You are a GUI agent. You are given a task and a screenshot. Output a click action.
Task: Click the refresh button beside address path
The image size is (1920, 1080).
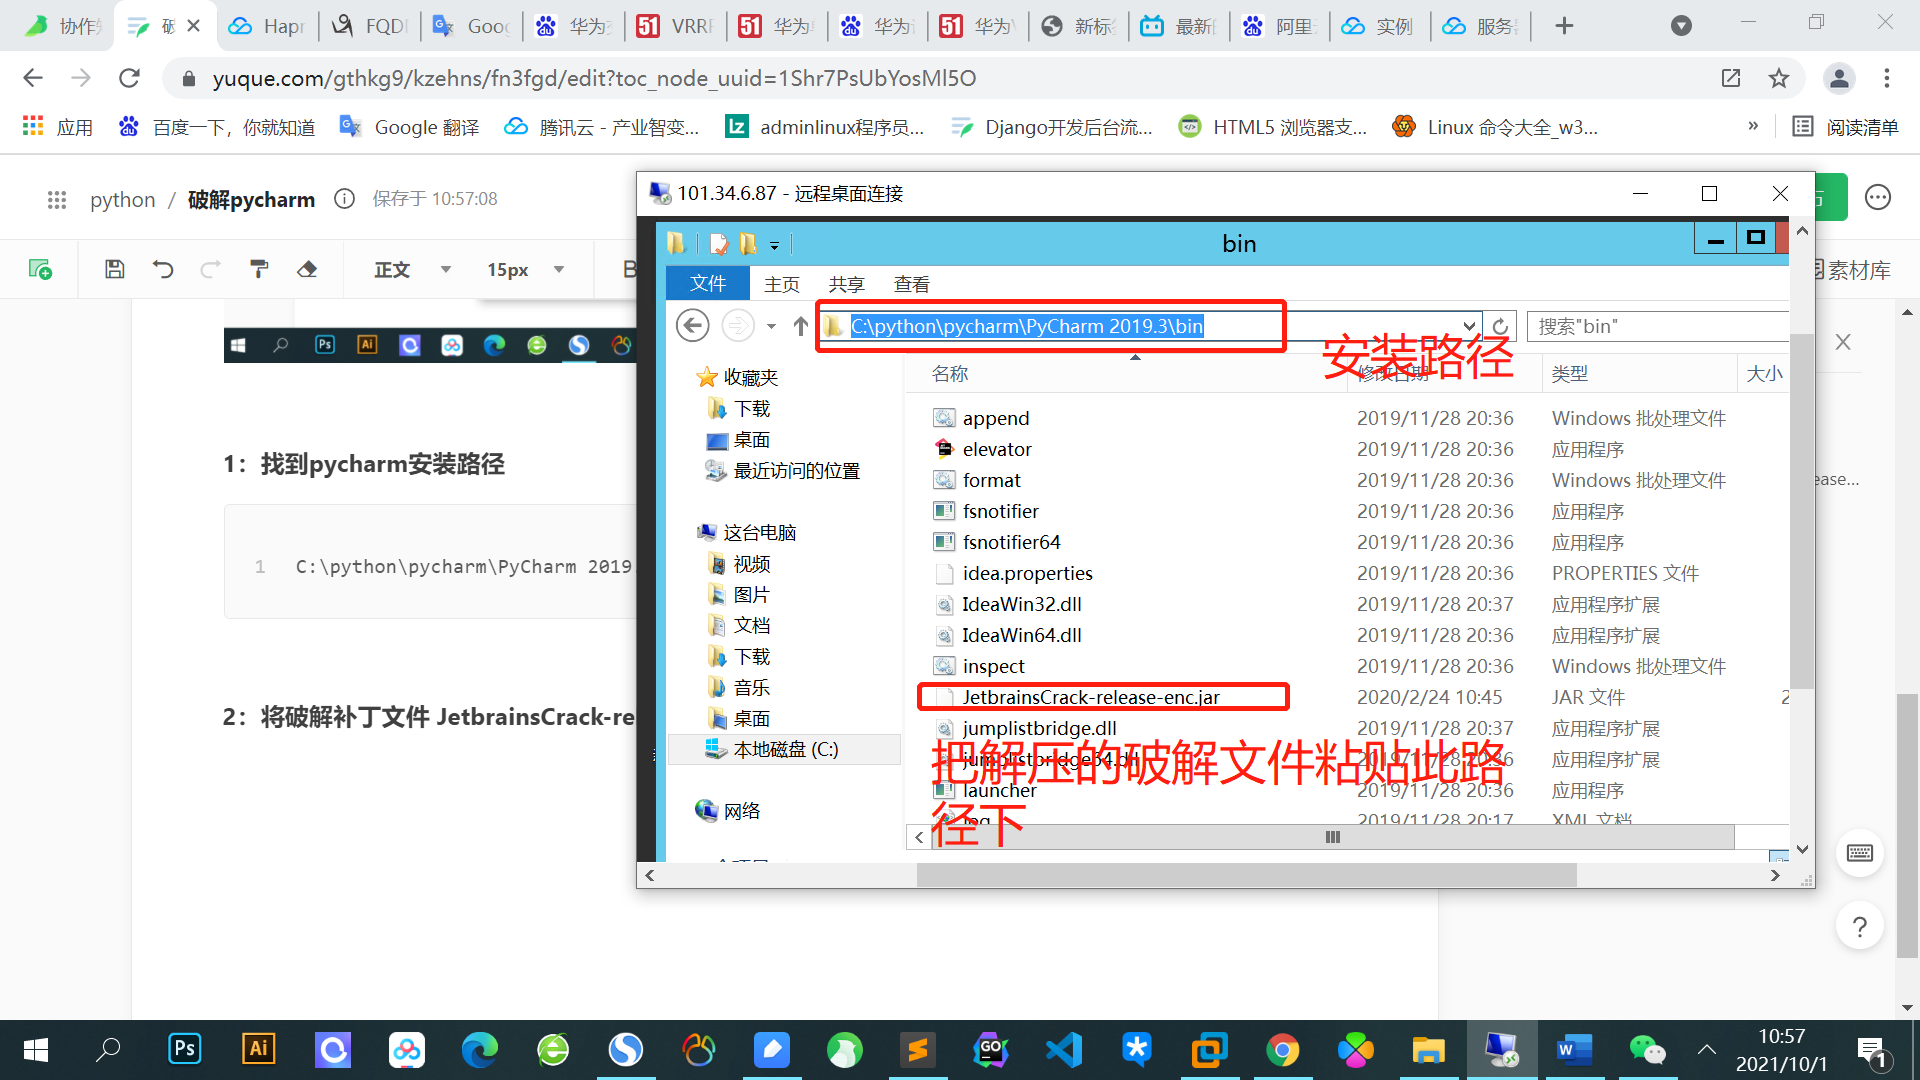[1500, 326]
